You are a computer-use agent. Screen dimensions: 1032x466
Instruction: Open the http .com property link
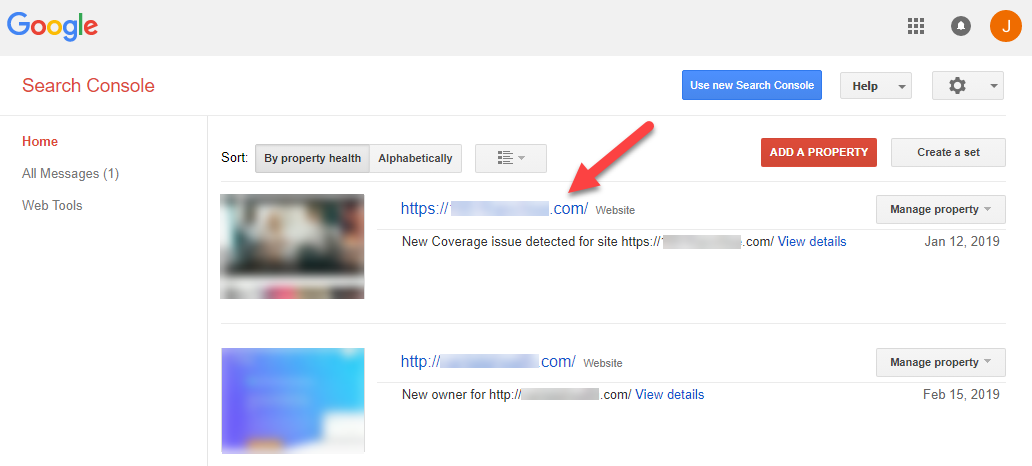coord(488,362)
